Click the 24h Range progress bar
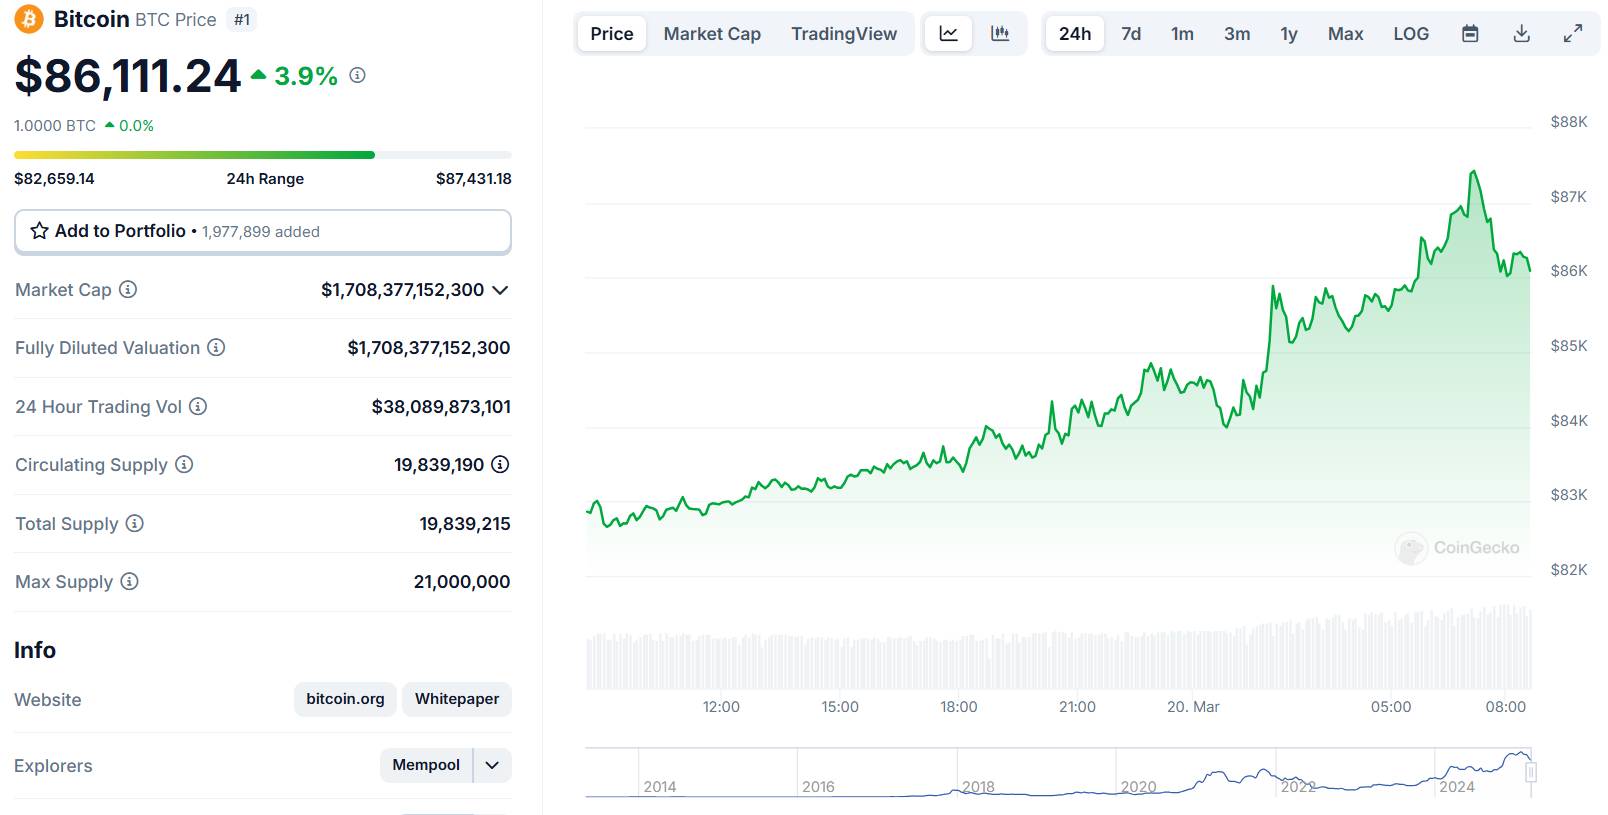This screenshot has height=815, width=1608. pos(263,155)
